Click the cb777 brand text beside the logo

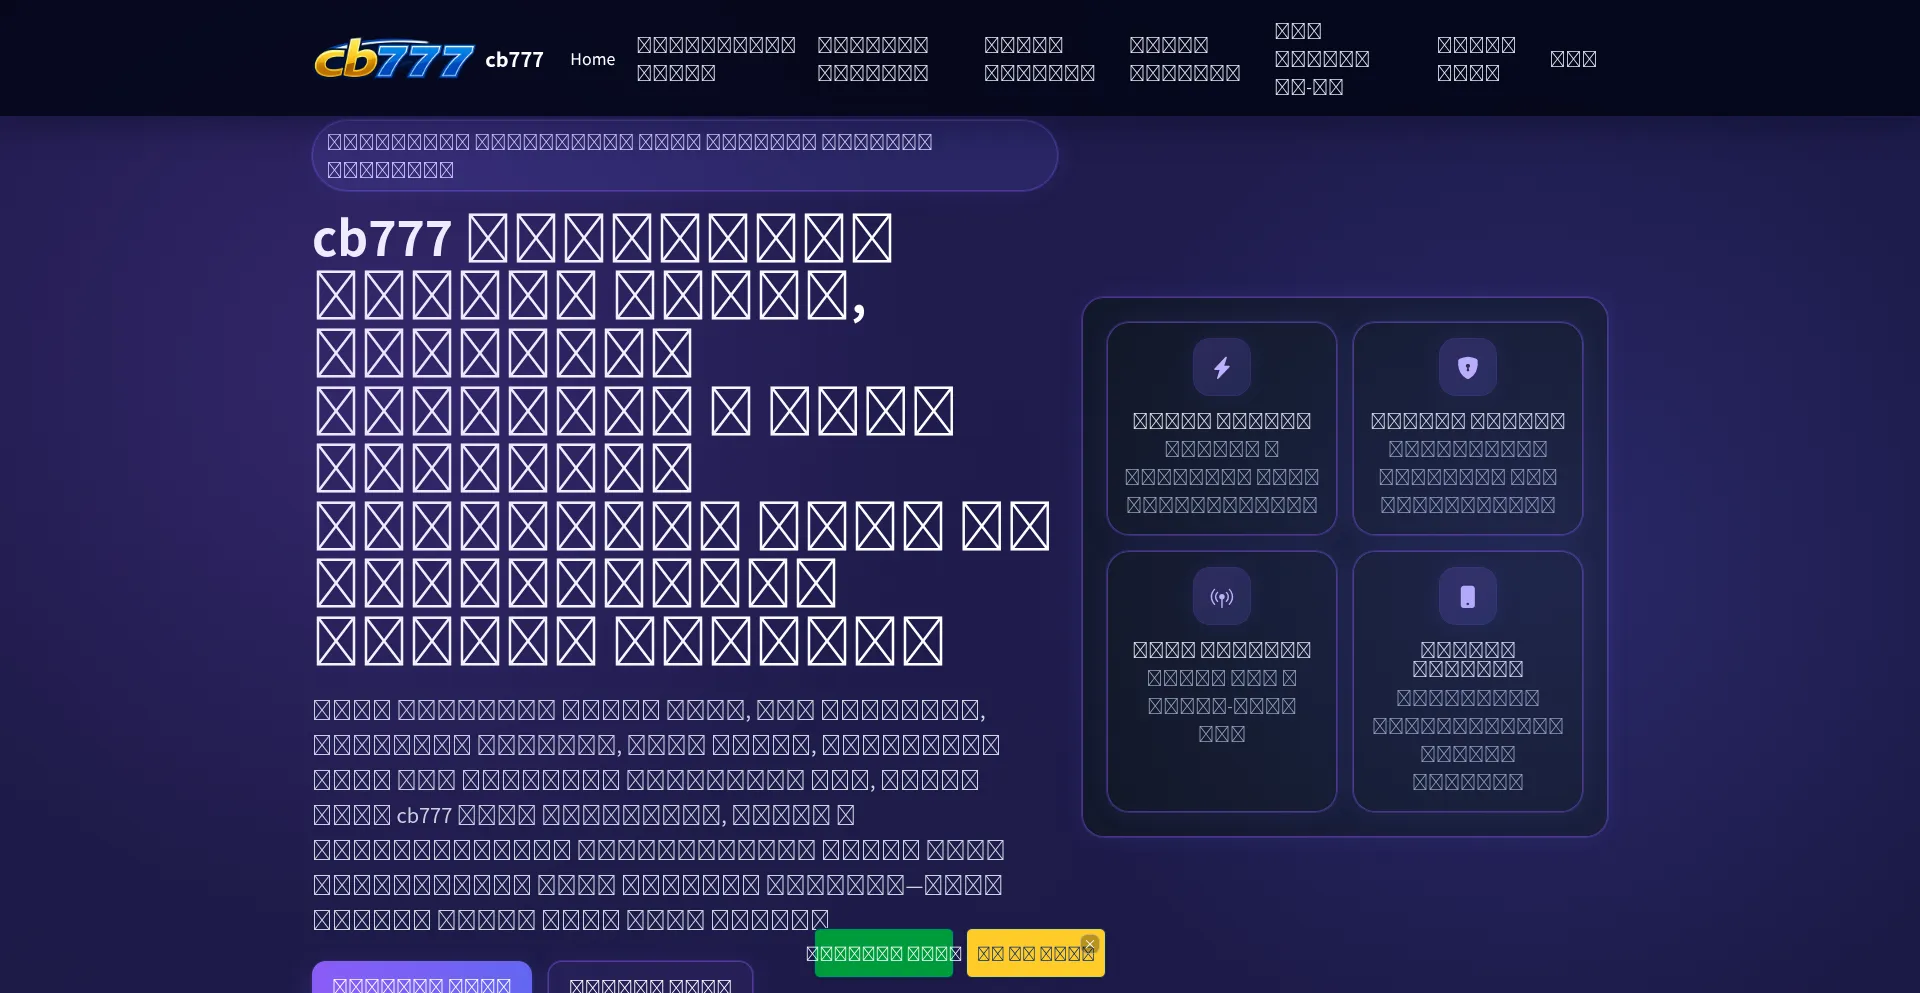click(x=514, y=59)
